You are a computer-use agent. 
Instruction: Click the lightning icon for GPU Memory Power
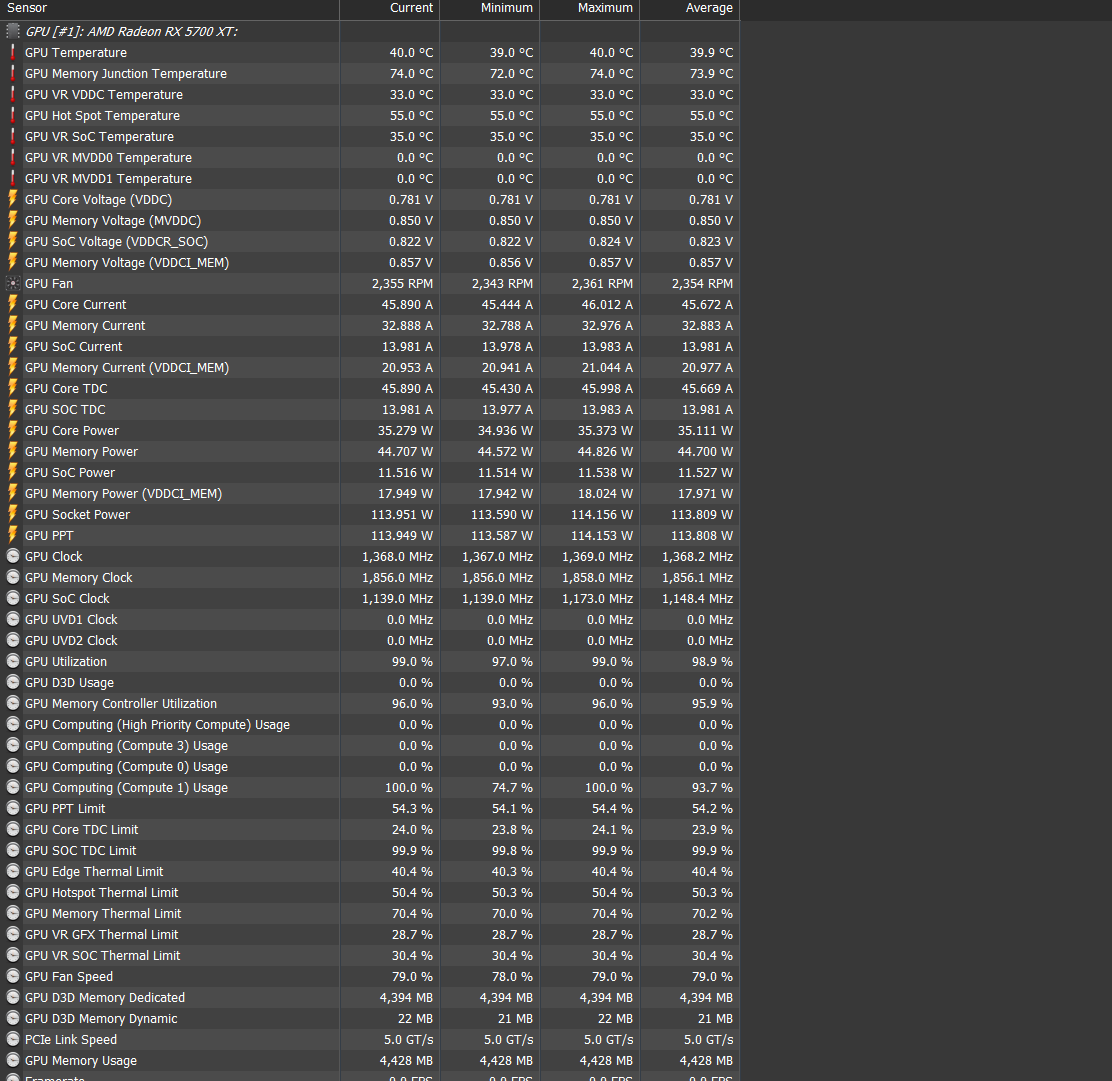pyautogui.click(x=13, y=451)
